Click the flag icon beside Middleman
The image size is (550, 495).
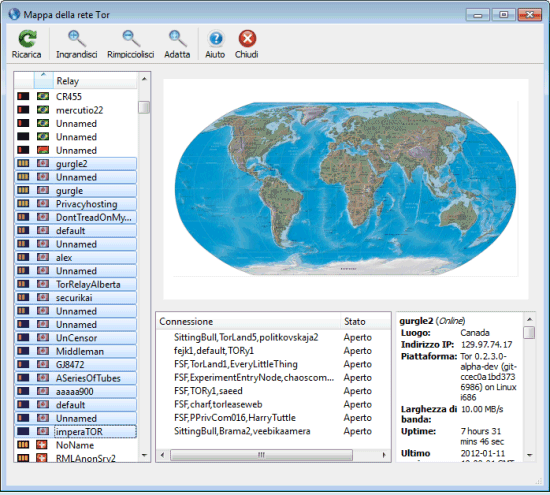tap(43, 351)
